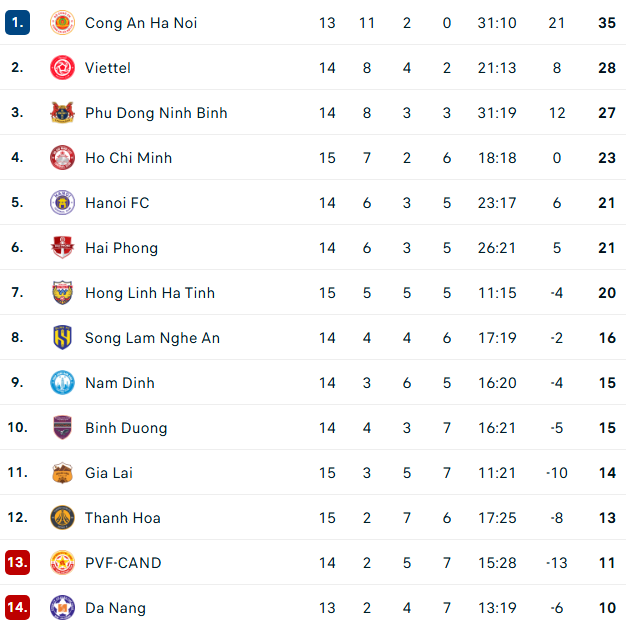Click the Nam Dinh club crest
The image size is (626, 628).
point(62,383)
